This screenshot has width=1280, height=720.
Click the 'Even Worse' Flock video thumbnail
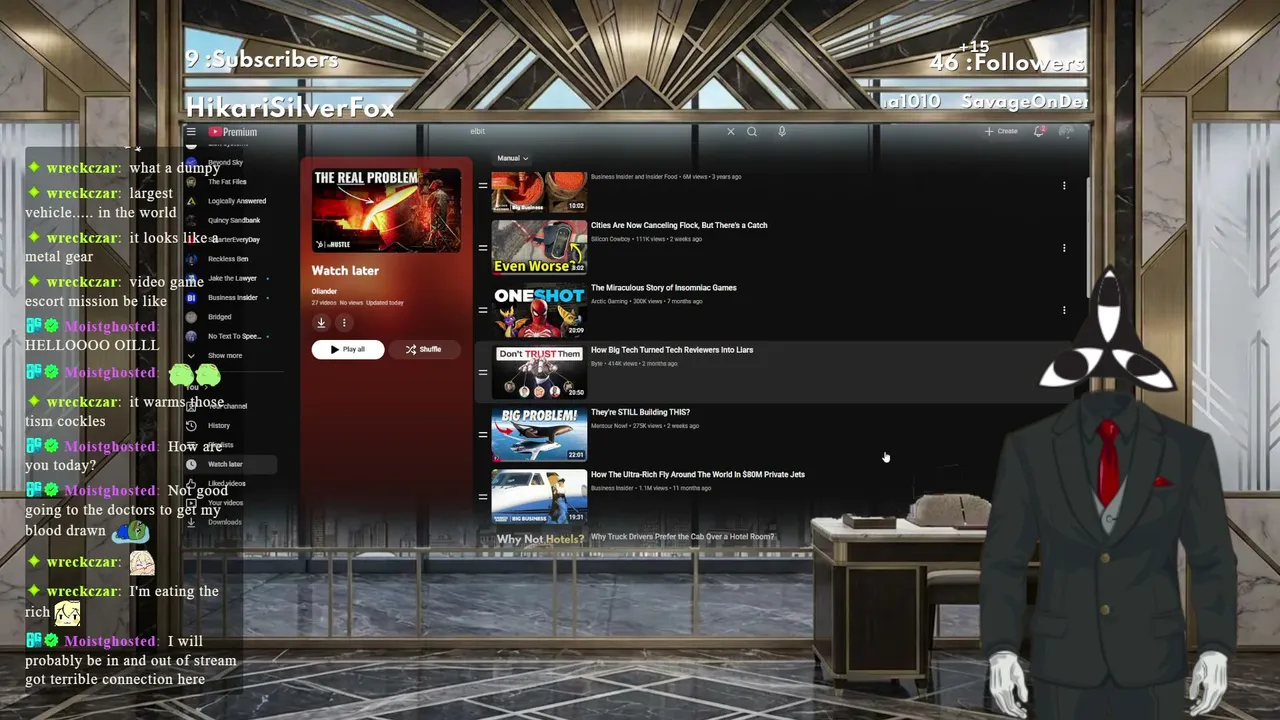(x=539, y=247)
